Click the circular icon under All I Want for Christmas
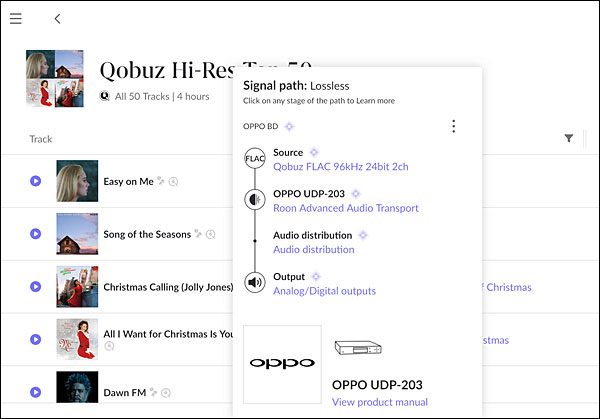Image resolution: width=600 pixels, height=419 pixels. point(109,346)
